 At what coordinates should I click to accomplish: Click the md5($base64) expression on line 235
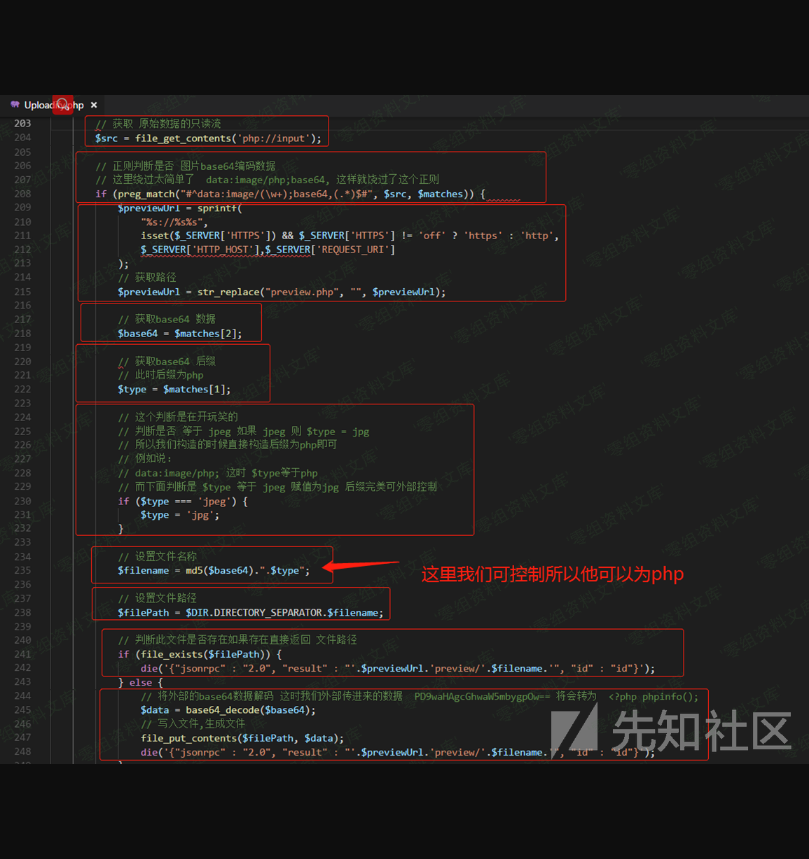(x=214, y=570)
